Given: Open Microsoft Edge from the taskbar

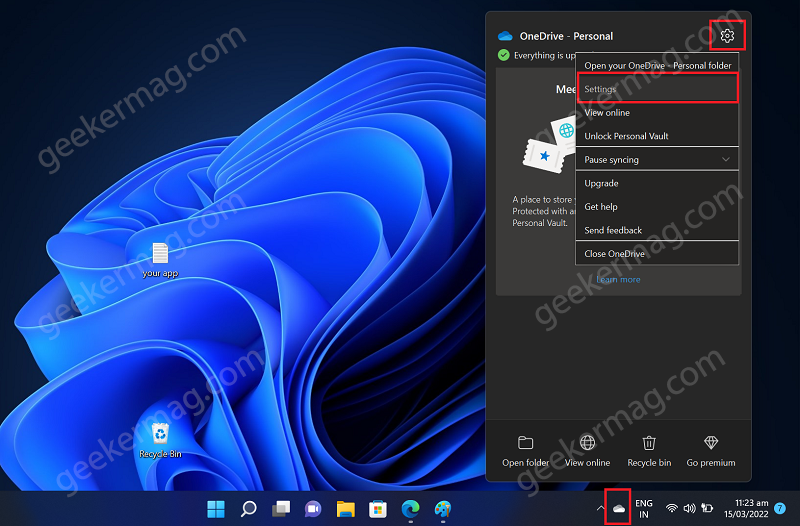Looking at the screenshot, I should pyautogui.click(x=410, y=509).
